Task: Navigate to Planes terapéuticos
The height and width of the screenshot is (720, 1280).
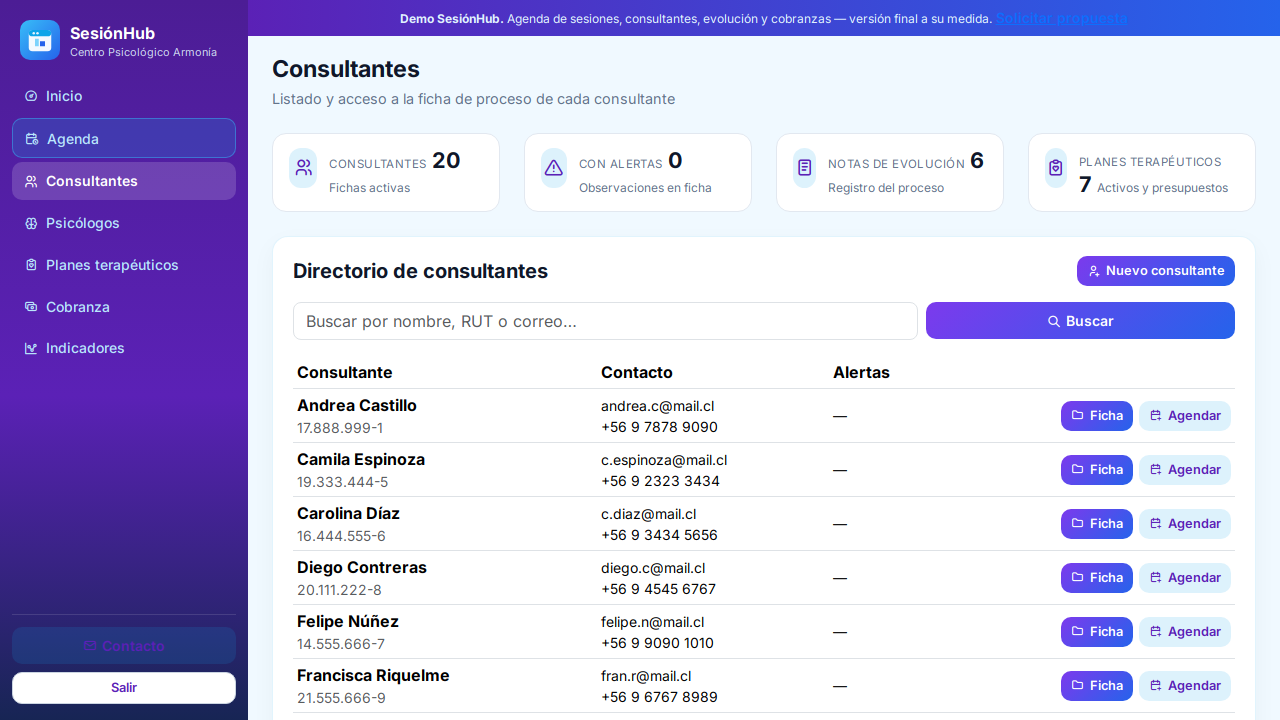Action: pyautogui.click(x=124, y=265)
